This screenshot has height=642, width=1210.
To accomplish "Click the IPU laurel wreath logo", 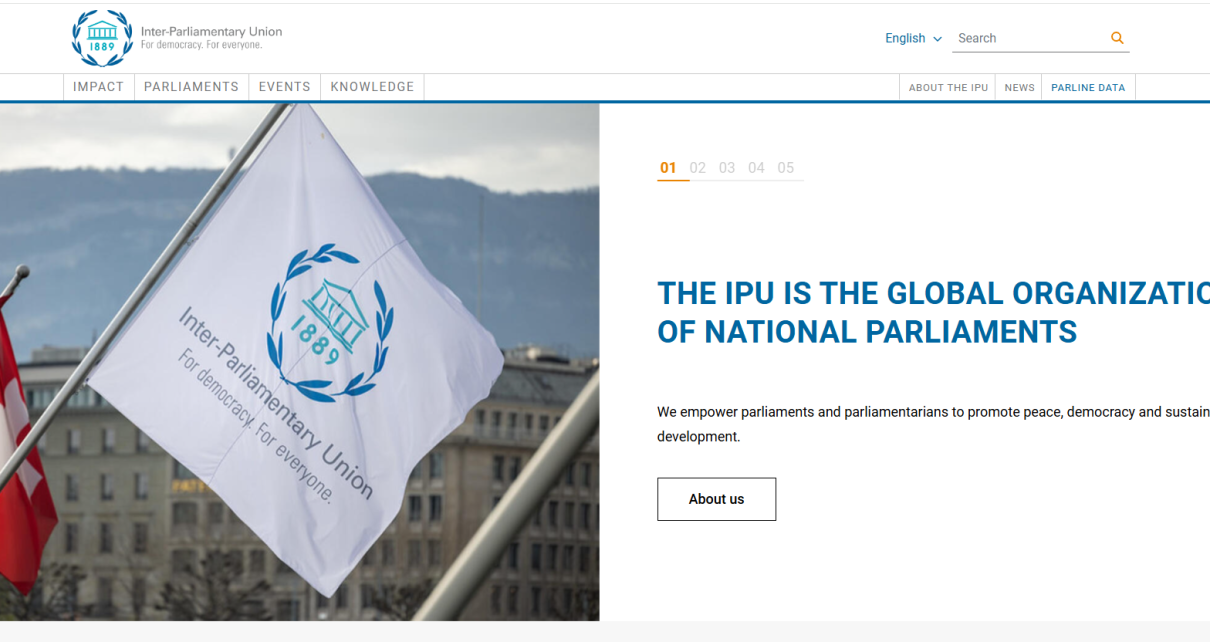I will [102, 38].
